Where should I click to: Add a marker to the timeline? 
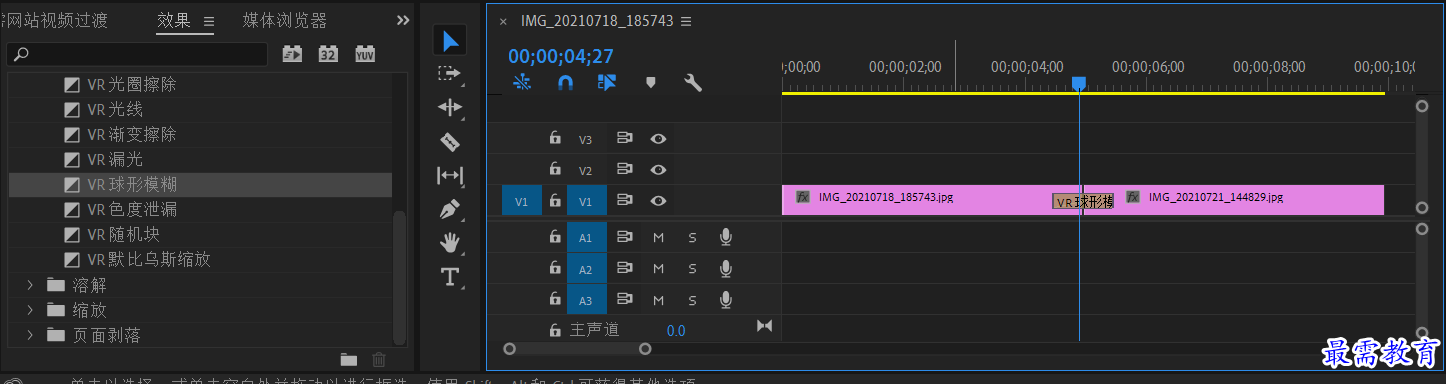[651, 83]
